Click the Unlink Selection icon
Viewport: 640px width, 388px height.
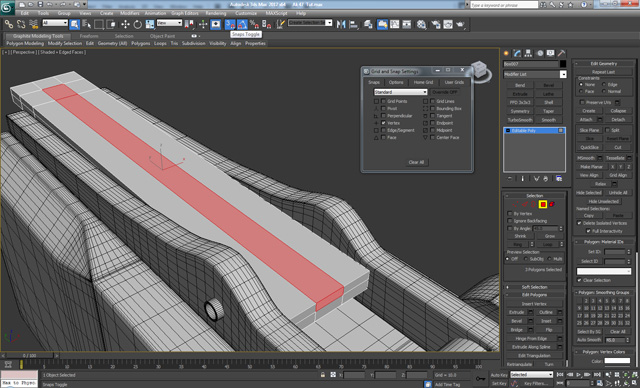pyautogui.click(x=21, y=24)
